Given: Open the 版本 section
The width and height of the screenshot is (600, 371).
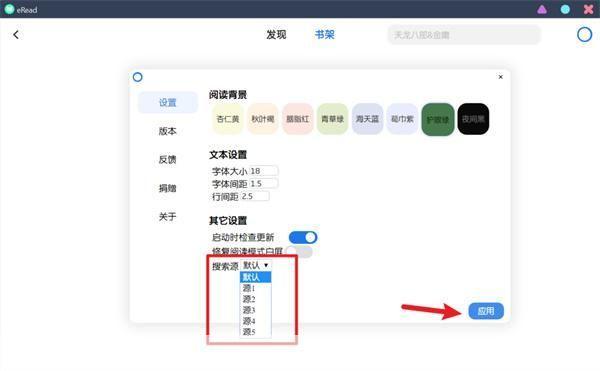Looking at the screenshot, I should pos(168,131).
